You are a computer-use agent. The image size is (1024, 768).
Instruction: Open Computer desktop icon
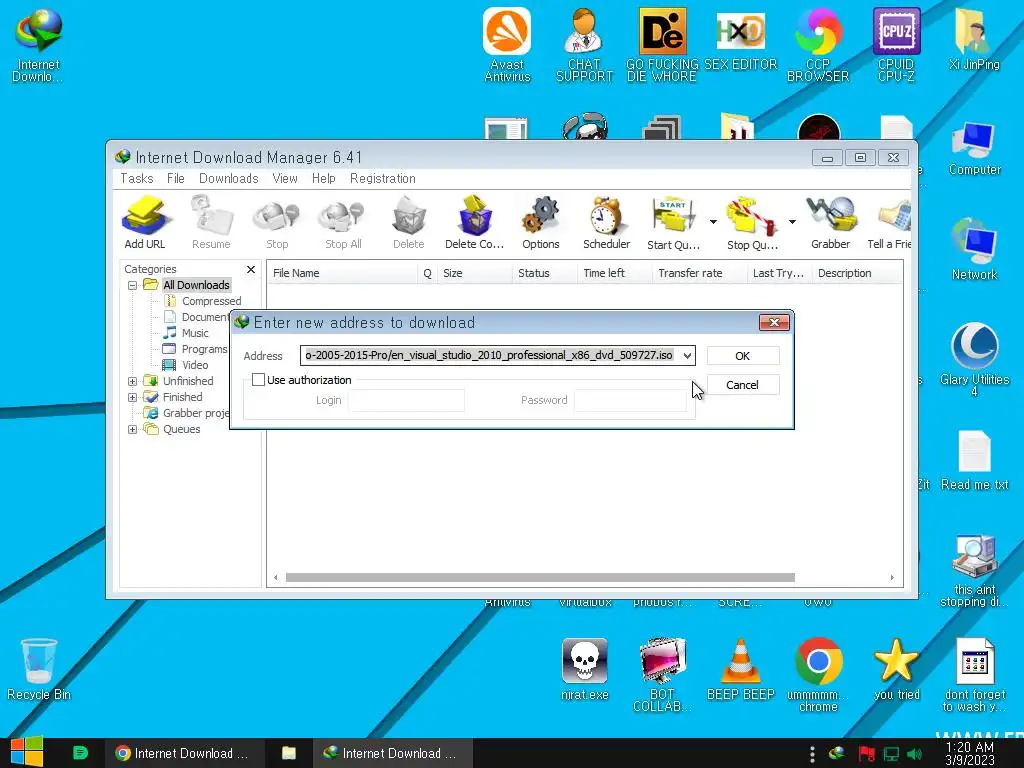coord(974,148)
